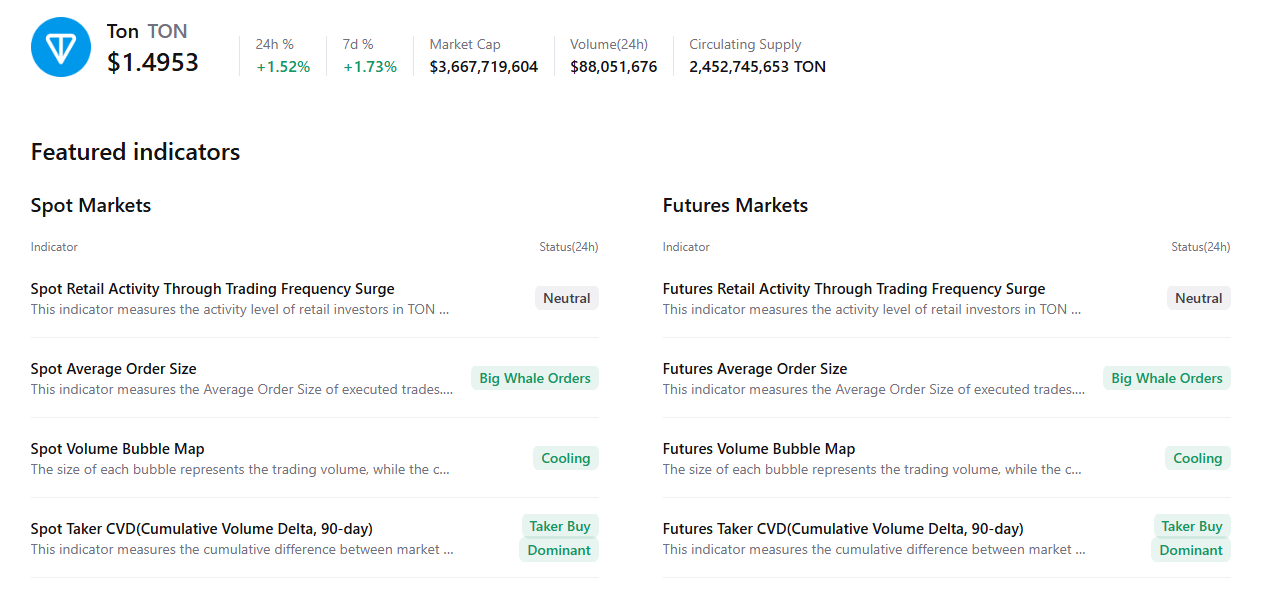Click the Status(24h) column header in Spot Markets

click(569, 246)
